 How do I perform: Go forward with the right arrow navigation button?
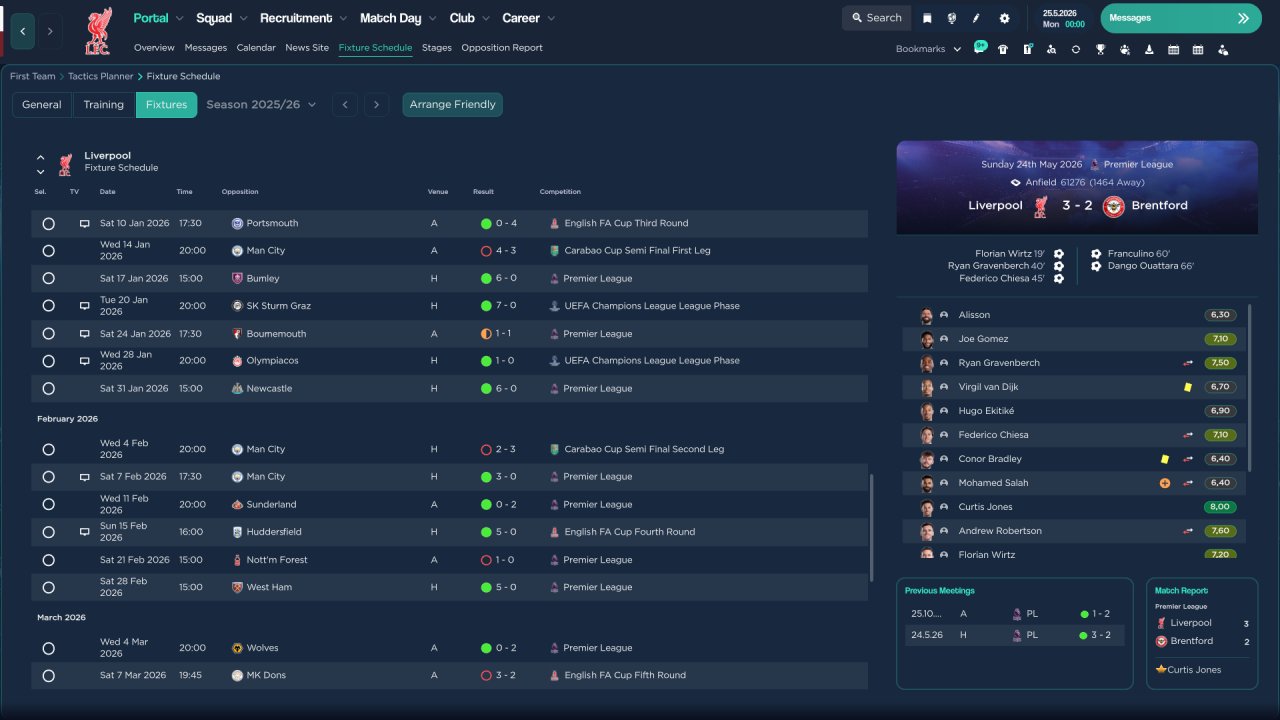(50, 31)
